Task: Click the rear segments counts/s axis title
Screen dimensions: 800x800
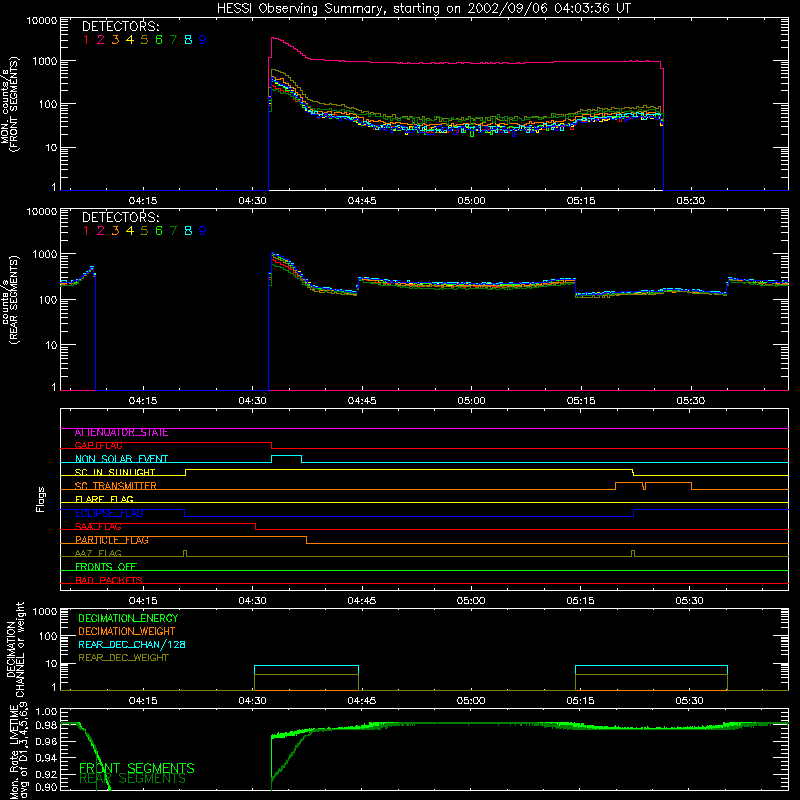Action: coord(10,300)
